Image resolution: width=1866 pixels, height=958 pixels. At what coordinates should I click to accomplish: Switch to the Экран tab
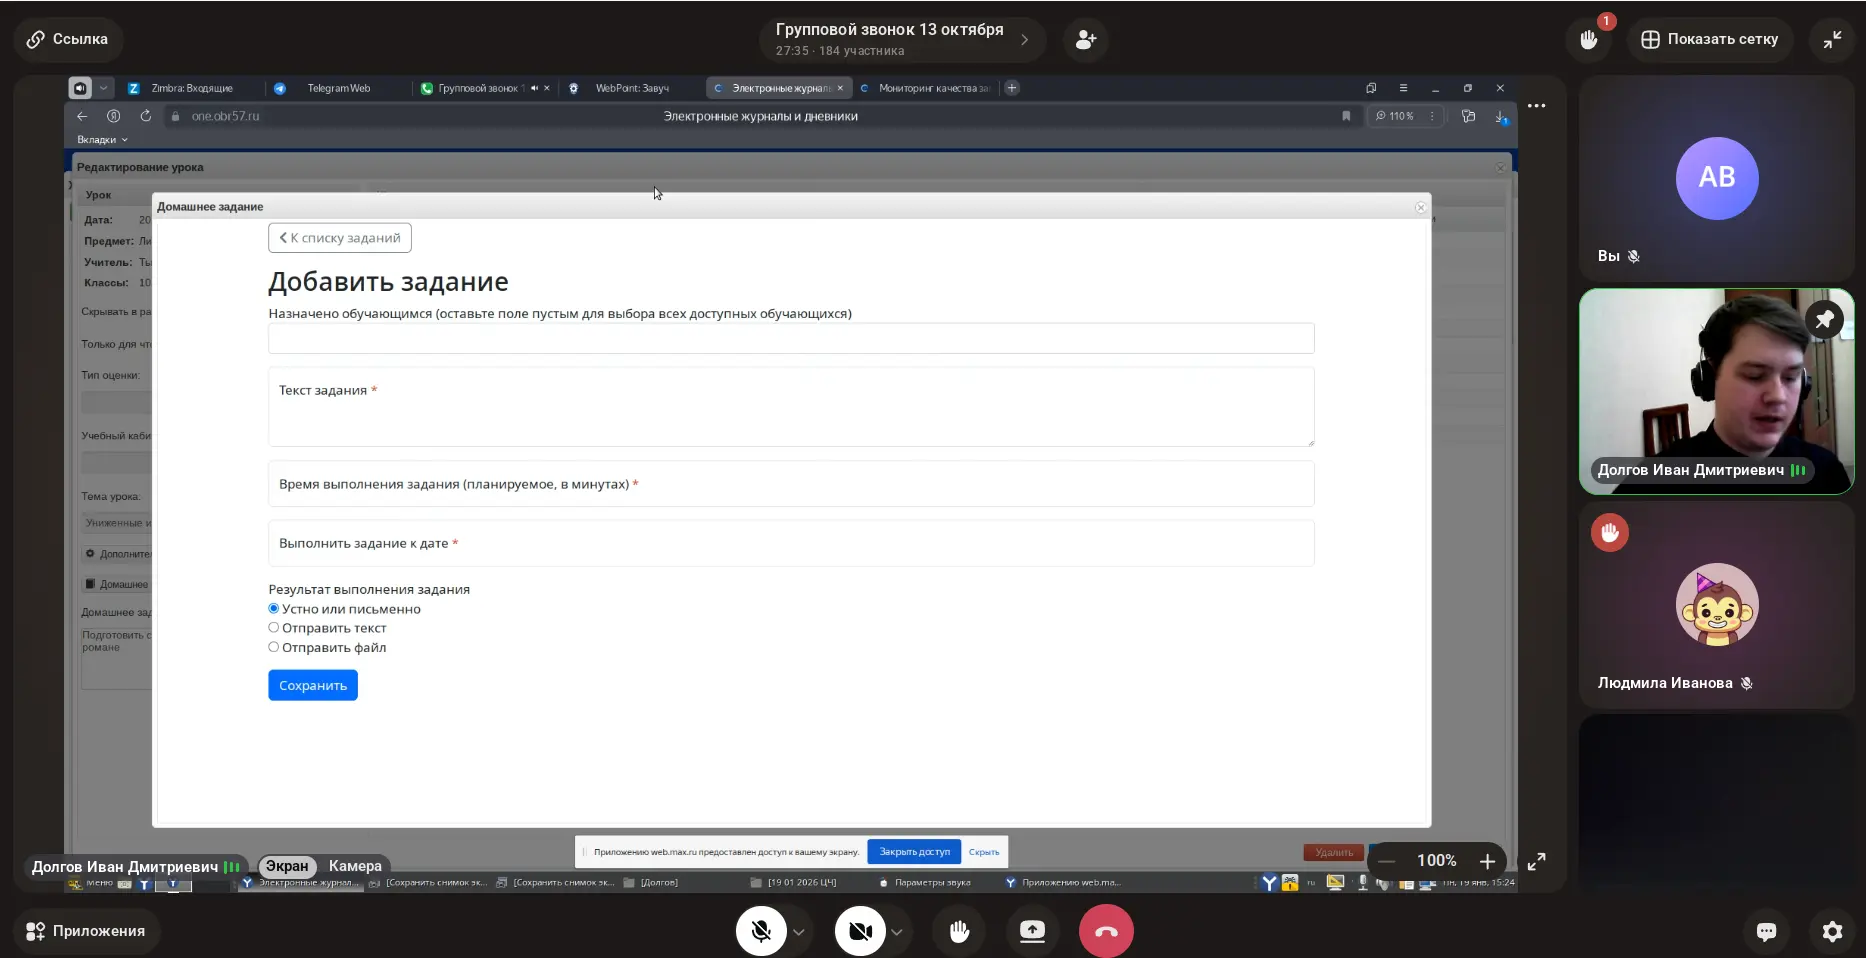(x=287, y=866)
